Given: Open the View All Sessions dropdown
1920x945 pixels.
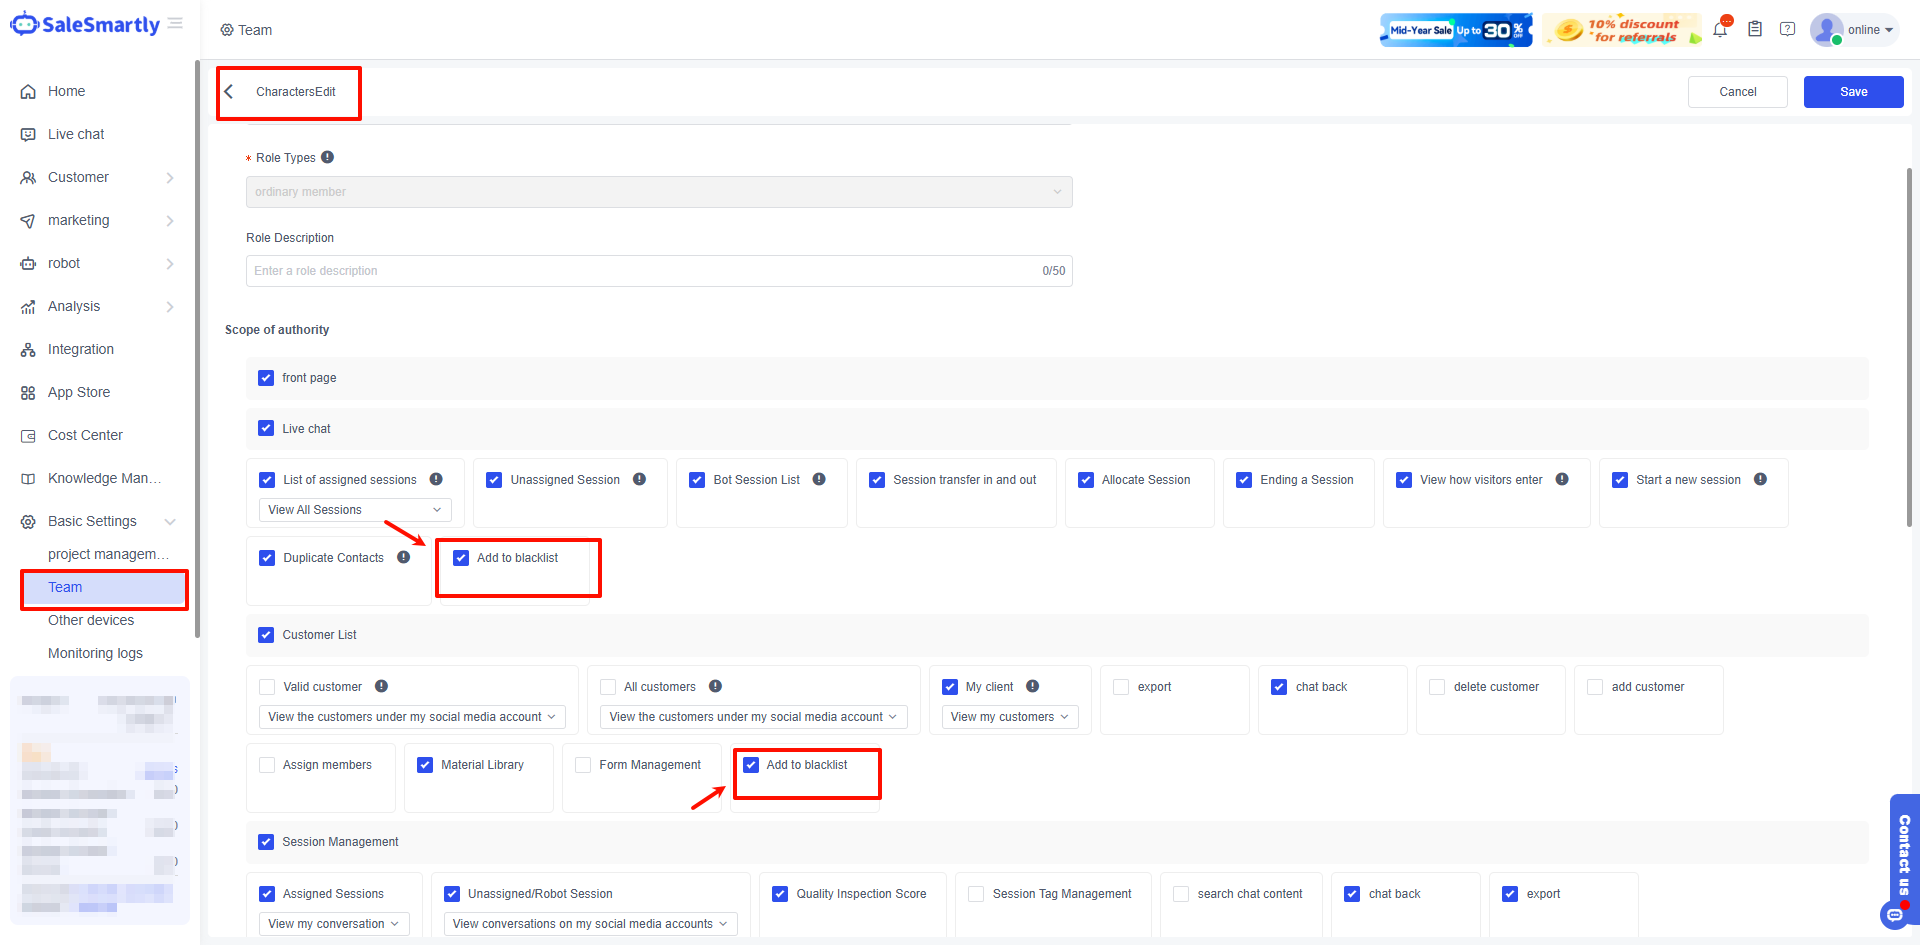Looking at the screenshot, I should [x=354, y=510].
